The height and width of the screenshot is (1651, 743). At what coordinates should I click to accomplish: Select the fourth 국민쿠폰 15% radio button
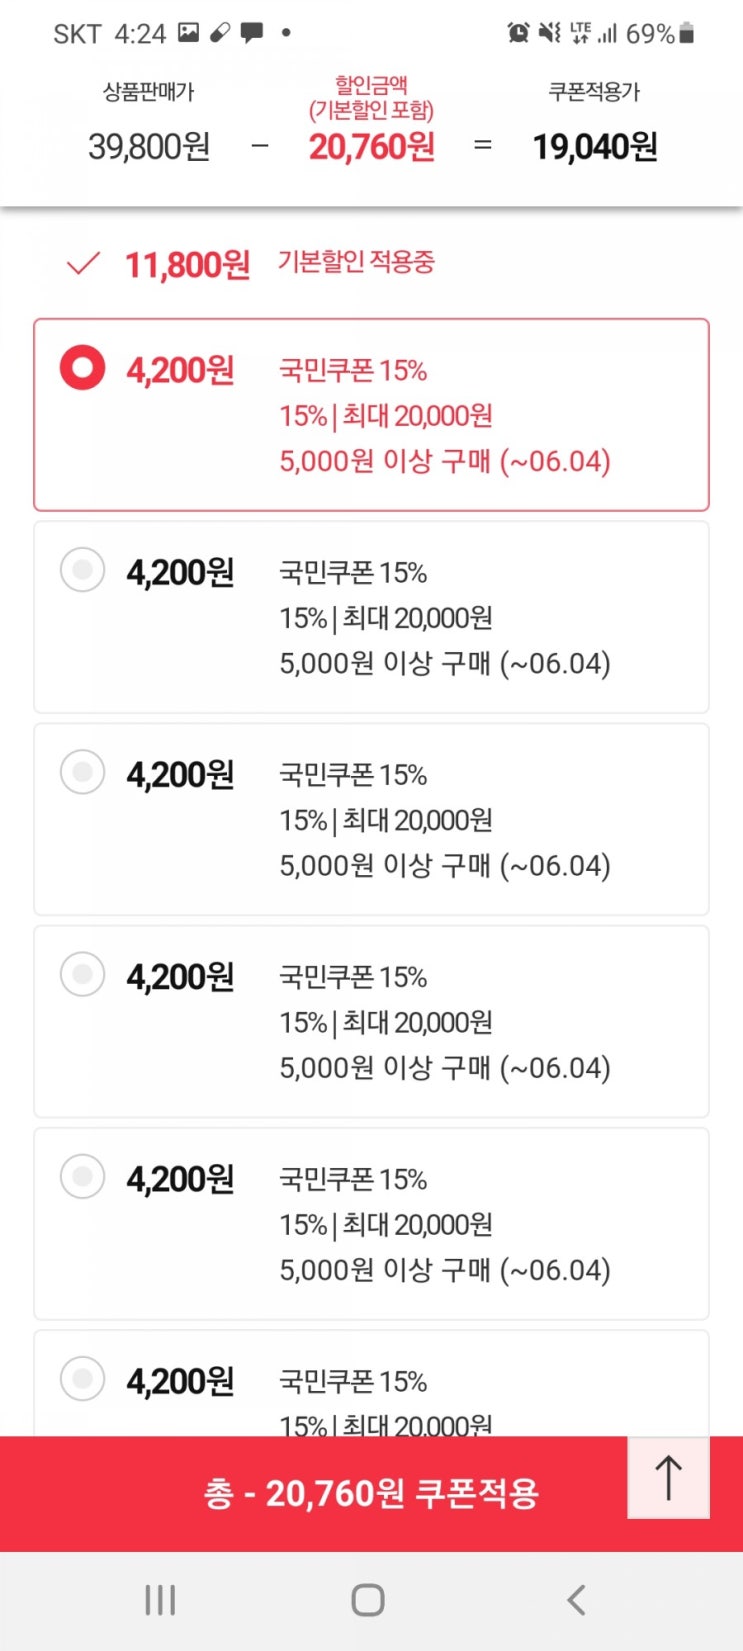(x=82, y=974)
